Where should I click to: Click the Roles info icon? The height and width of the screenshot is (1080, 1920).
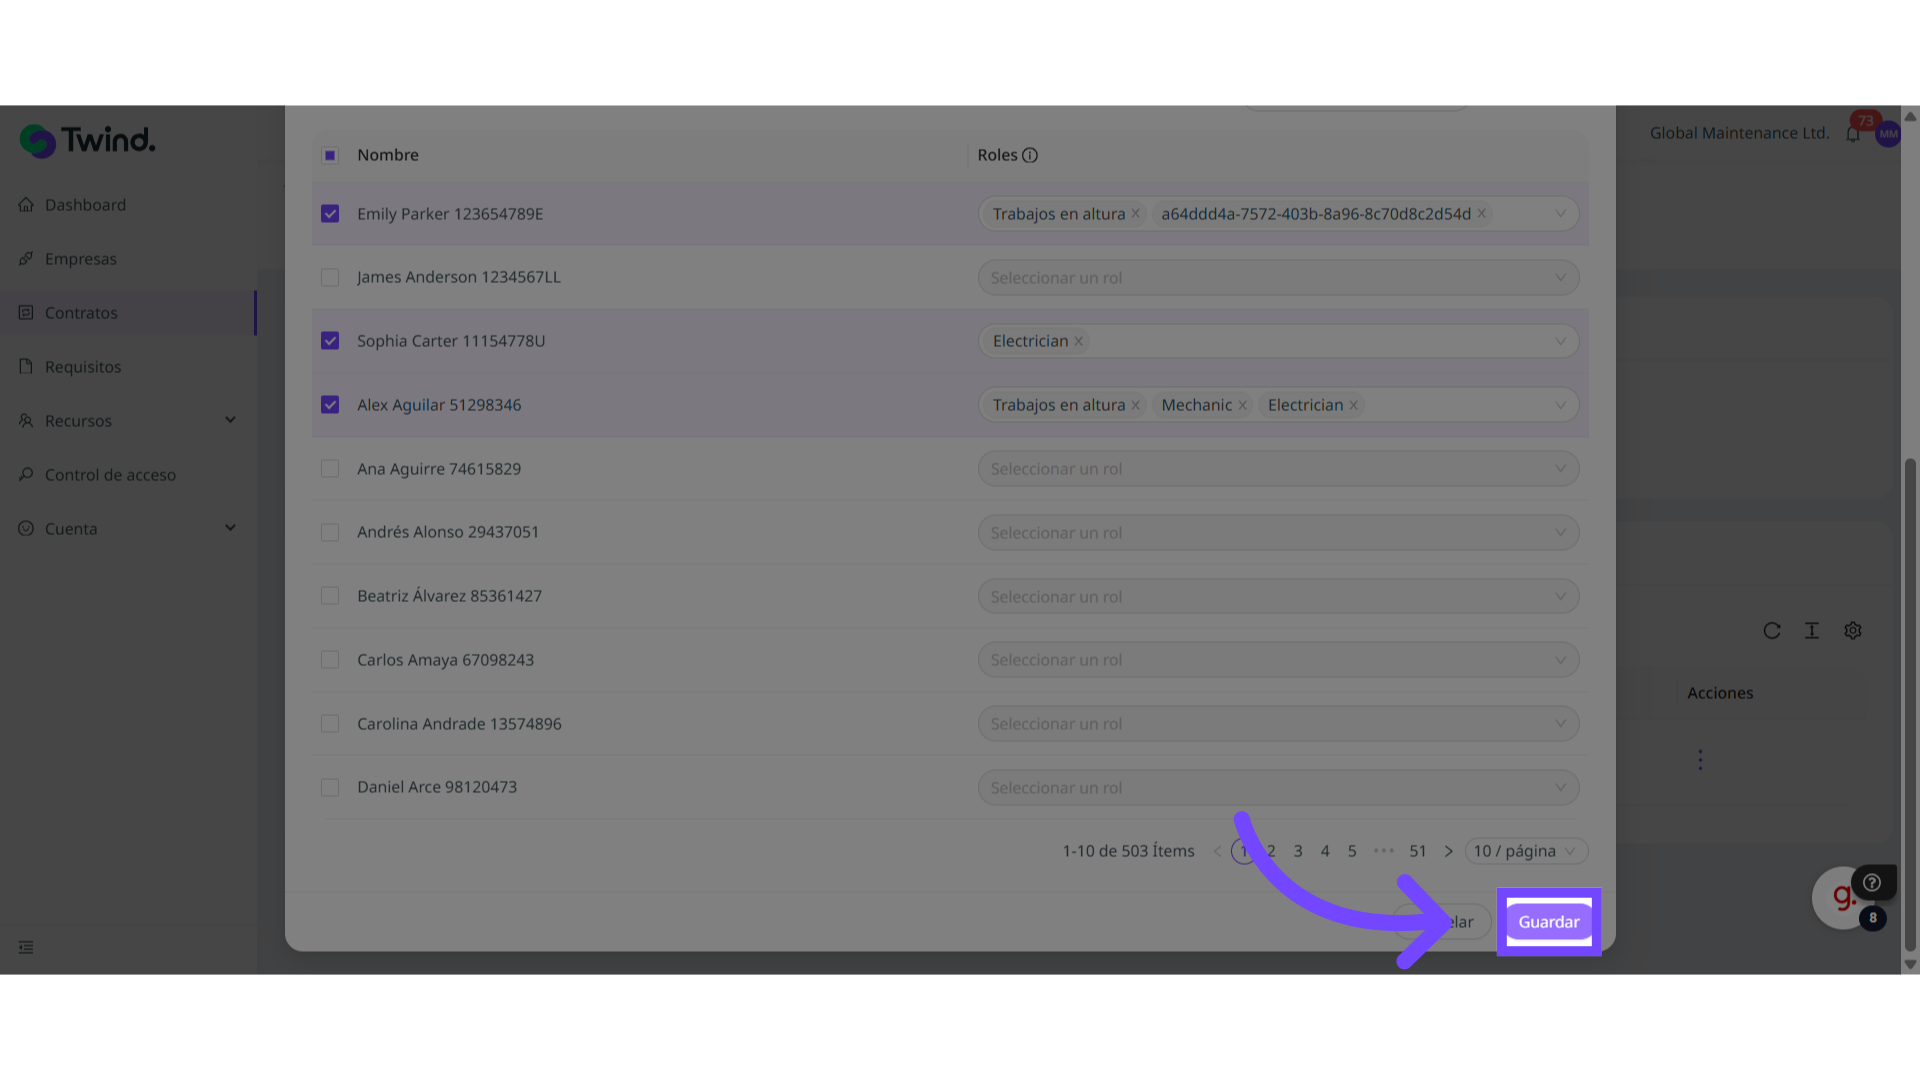[1030, 155]
